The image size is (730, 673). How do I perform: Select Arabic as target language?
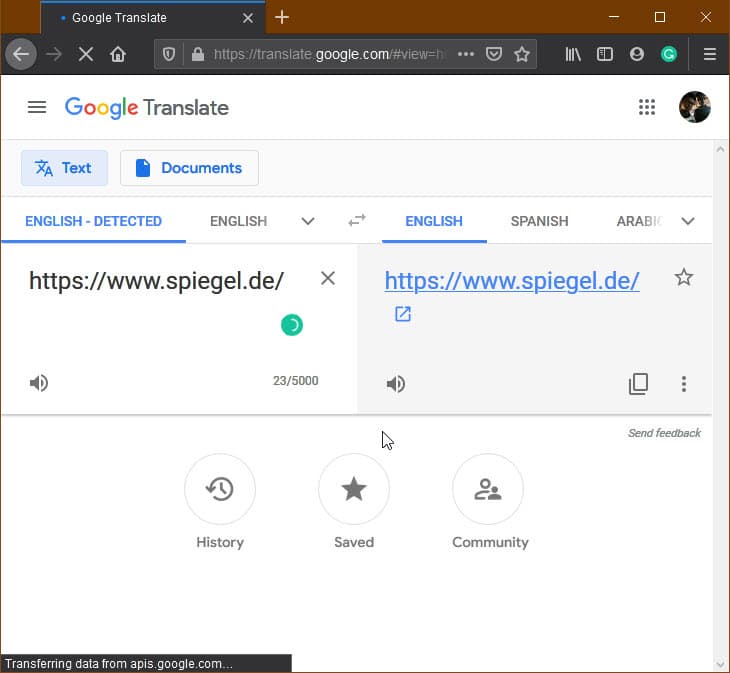click(x=639, y=221)
